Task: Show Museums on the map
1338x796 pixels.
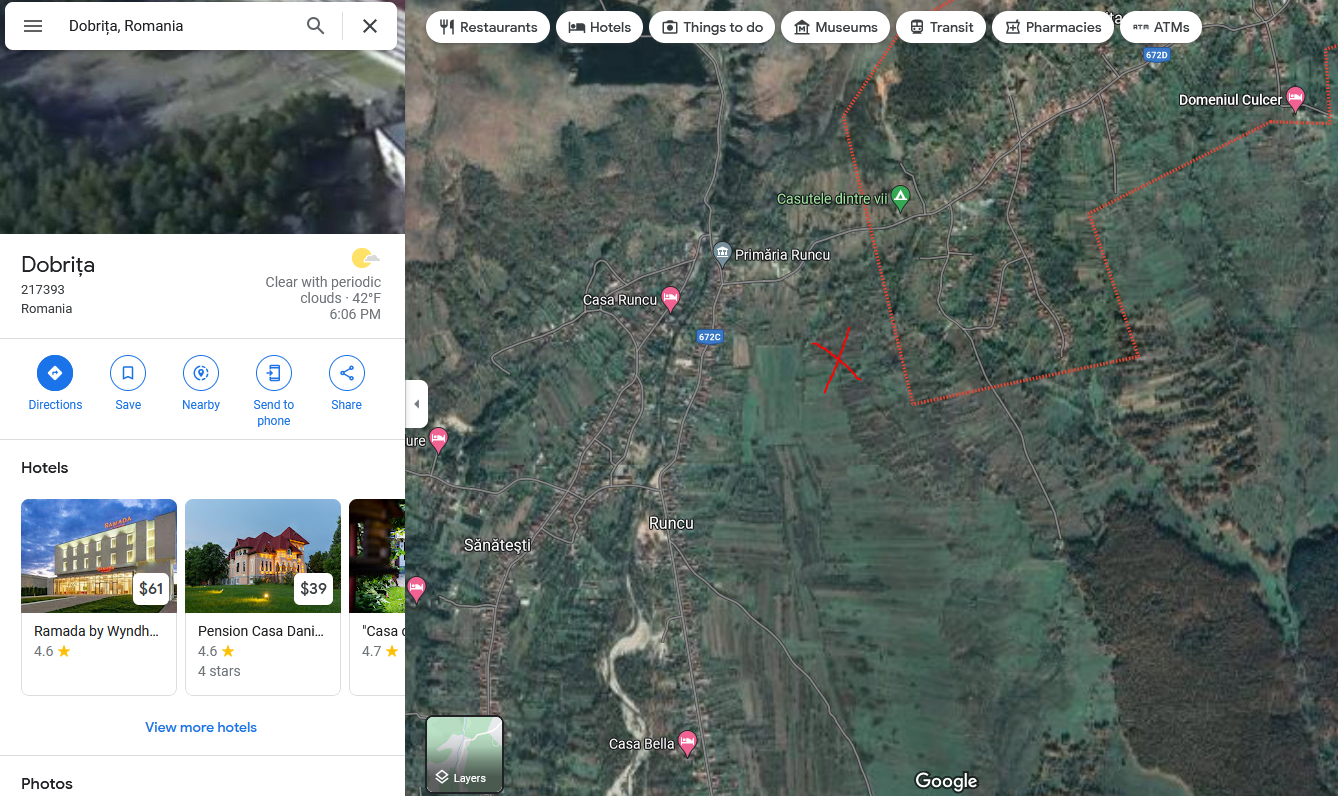Action: [835, 27]
